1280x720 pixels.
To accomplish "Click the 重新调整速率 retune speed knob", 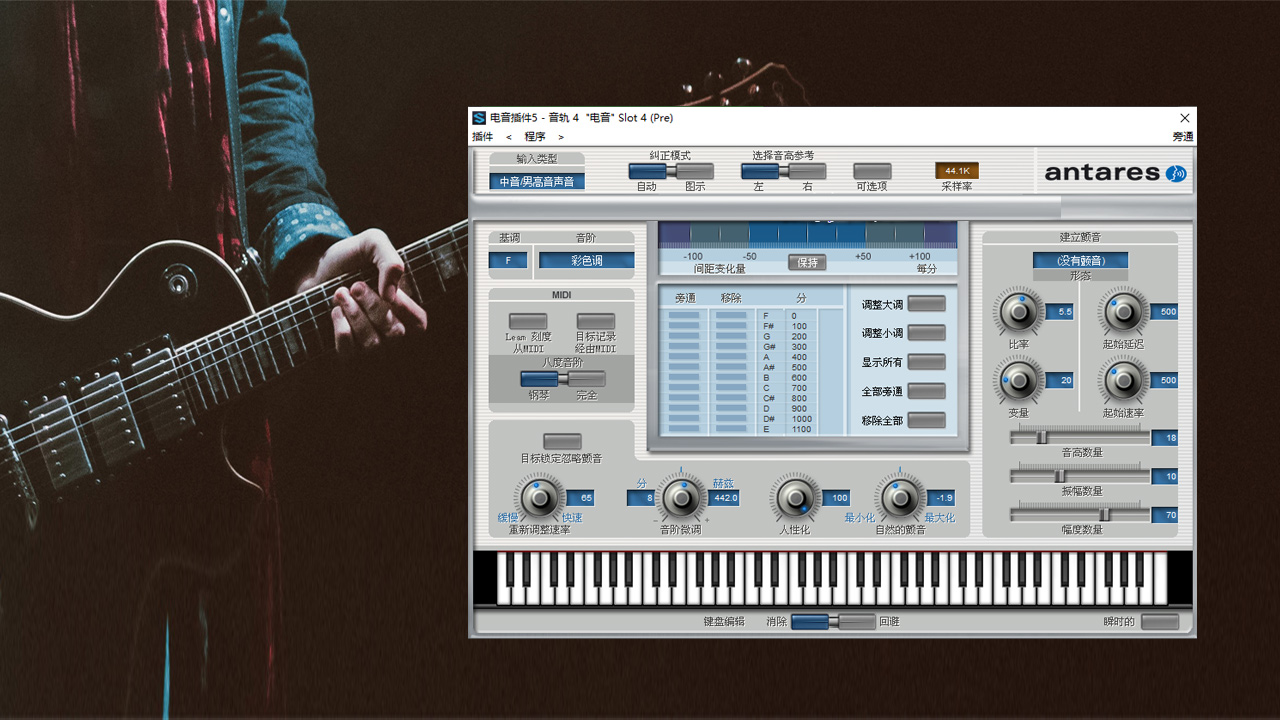I will coord(539,497).
